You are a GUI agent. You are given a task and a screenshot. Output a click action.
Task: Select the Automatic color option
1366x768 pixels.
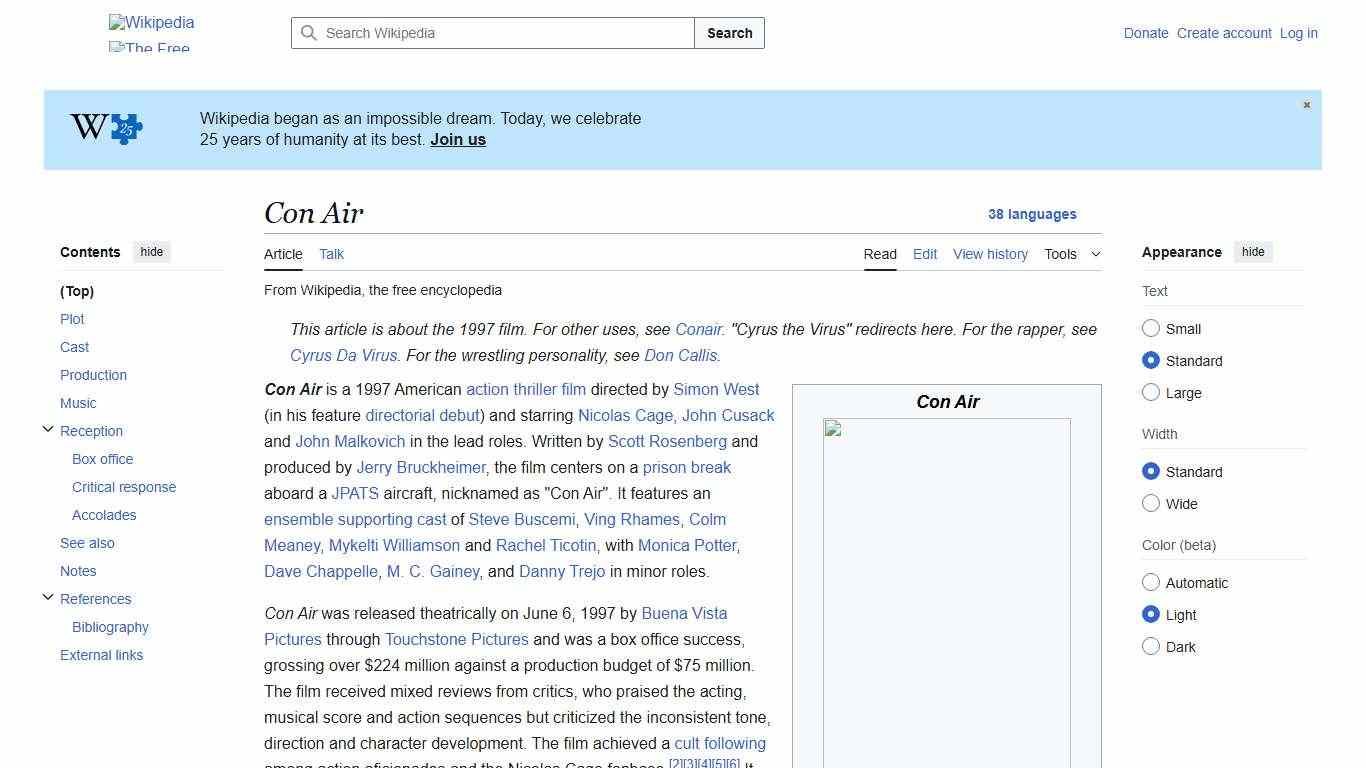[x=1151, y=582]
